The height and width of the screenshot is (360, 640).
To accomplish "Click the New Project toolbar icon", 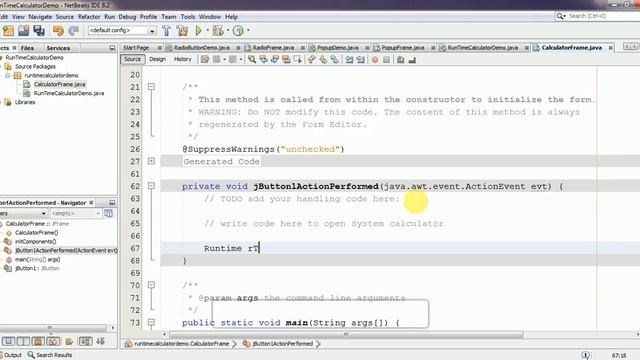I will pos(8,31).
